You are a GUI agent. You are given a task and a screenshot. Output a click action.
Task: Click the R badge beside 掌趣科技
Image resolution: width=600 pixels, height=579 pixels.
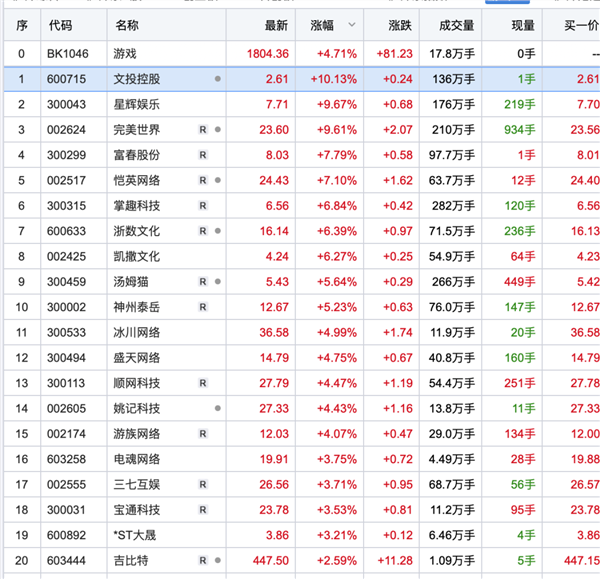(x=203, y=207)
